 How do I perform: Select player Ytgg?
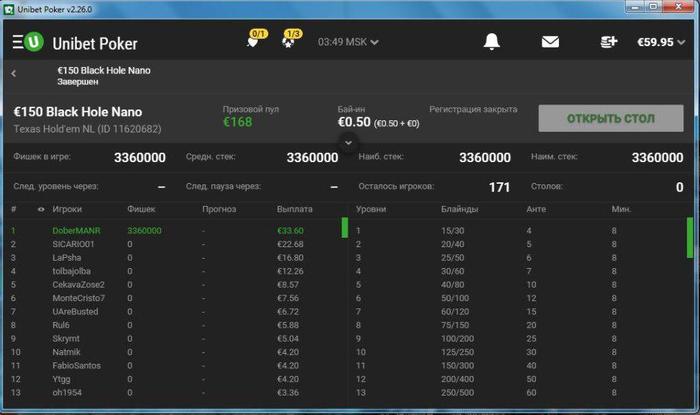(x=61, y=379)
